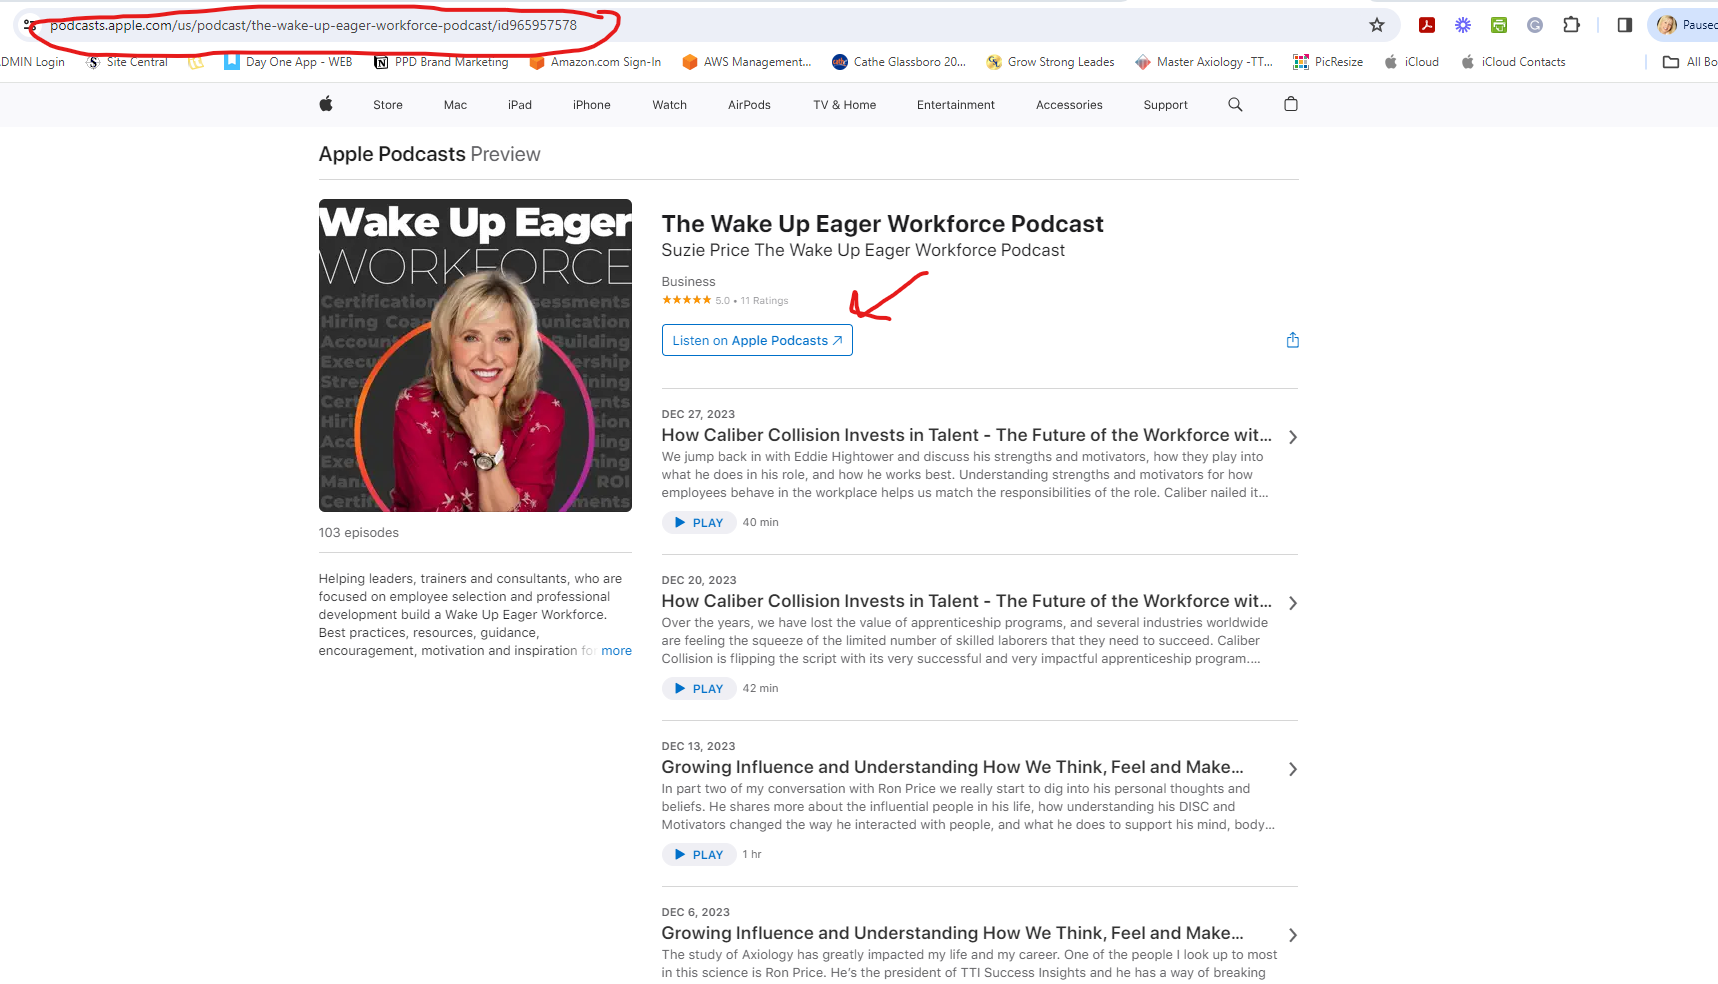Toggle the browser side panel icon

tap(1624, 25)
